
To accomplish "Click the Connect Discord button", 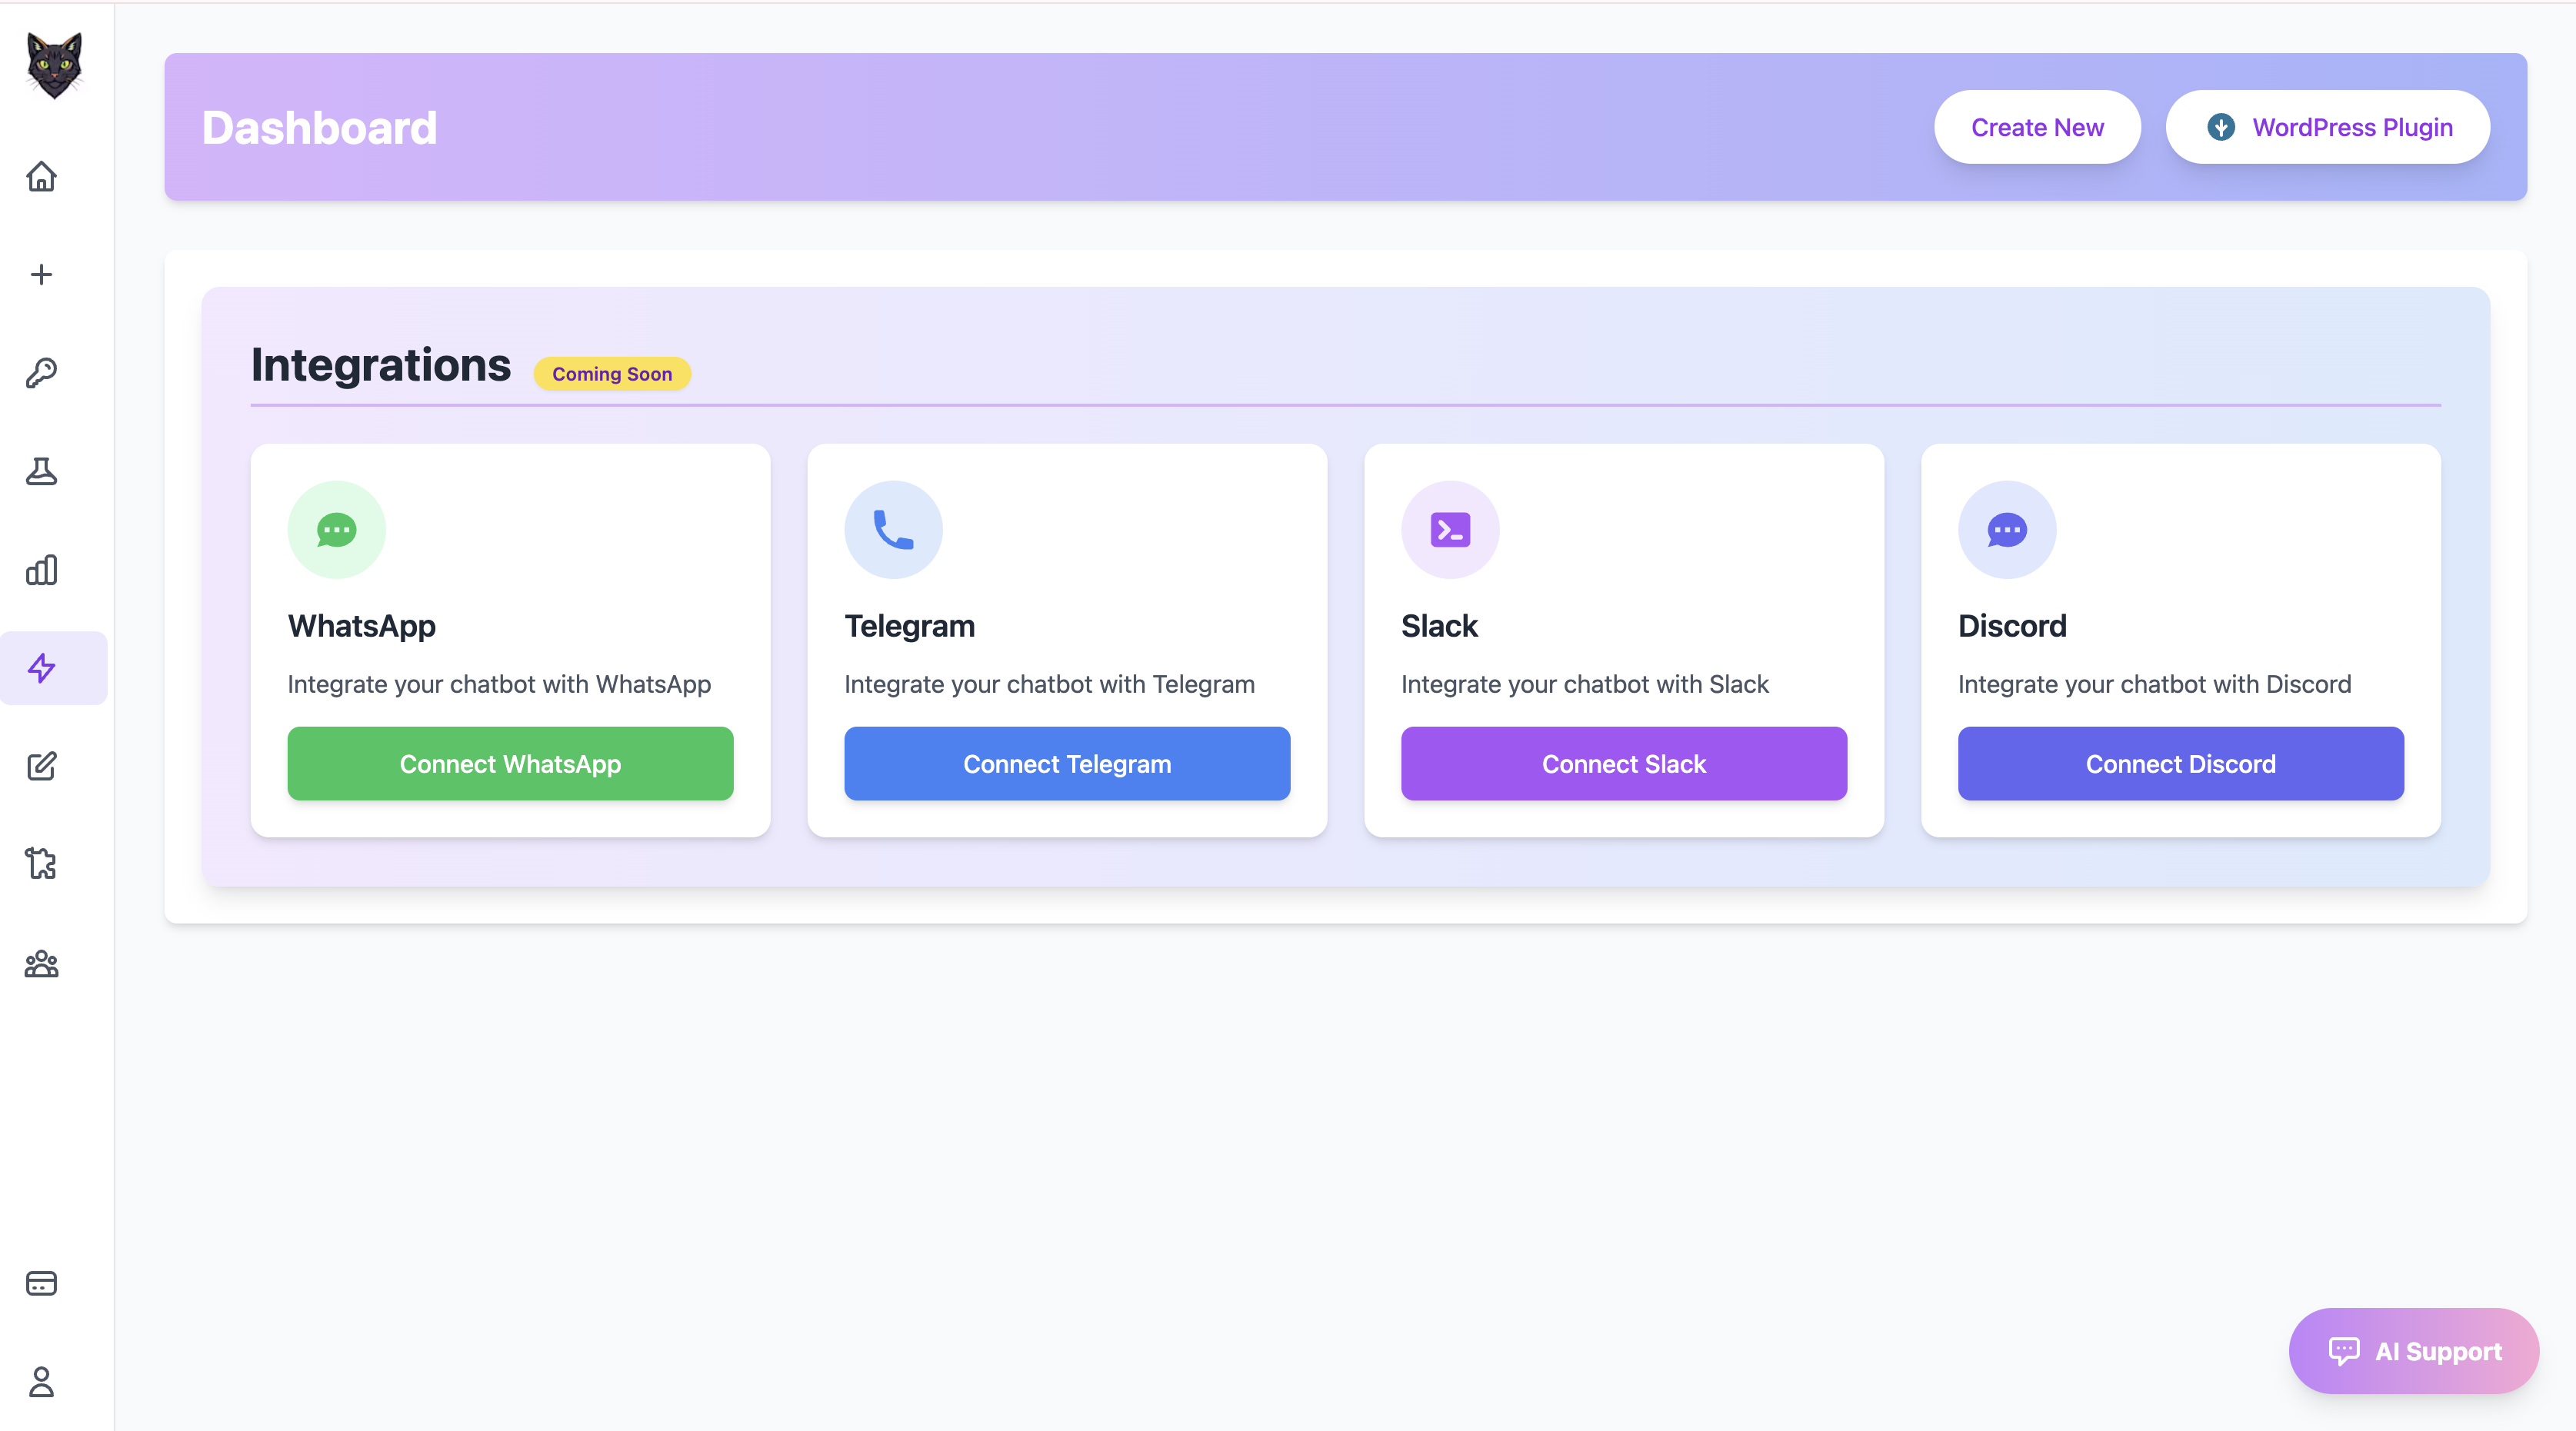I will 2180,764.
